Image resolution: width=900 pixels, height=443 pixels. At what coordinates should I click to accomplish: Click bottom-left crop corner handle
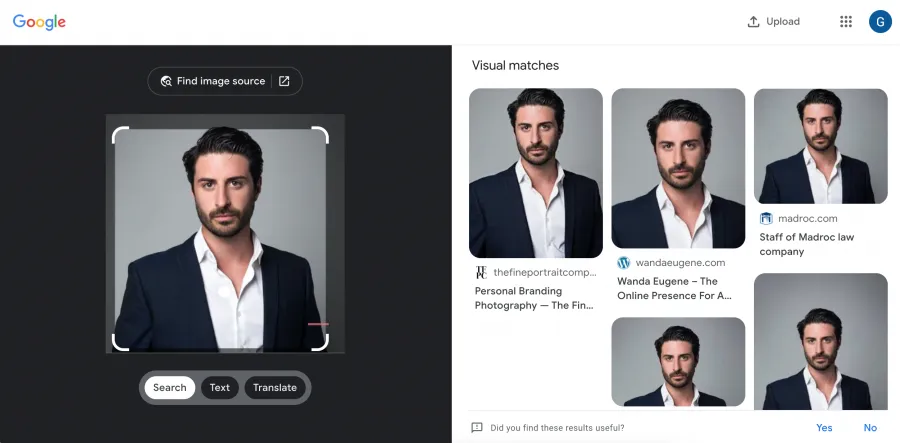pos(120,343)
